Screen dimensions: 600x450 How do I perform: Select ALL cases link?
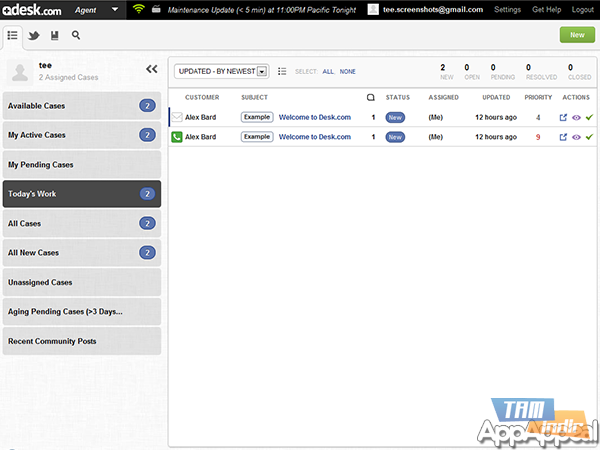328,72
